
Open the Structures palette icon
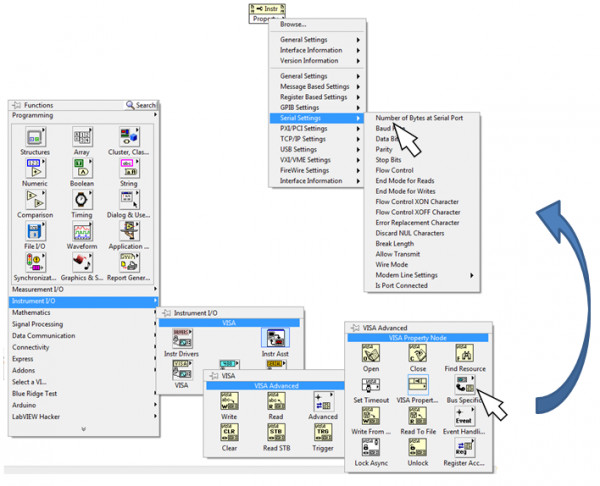[x=34, y=138]
